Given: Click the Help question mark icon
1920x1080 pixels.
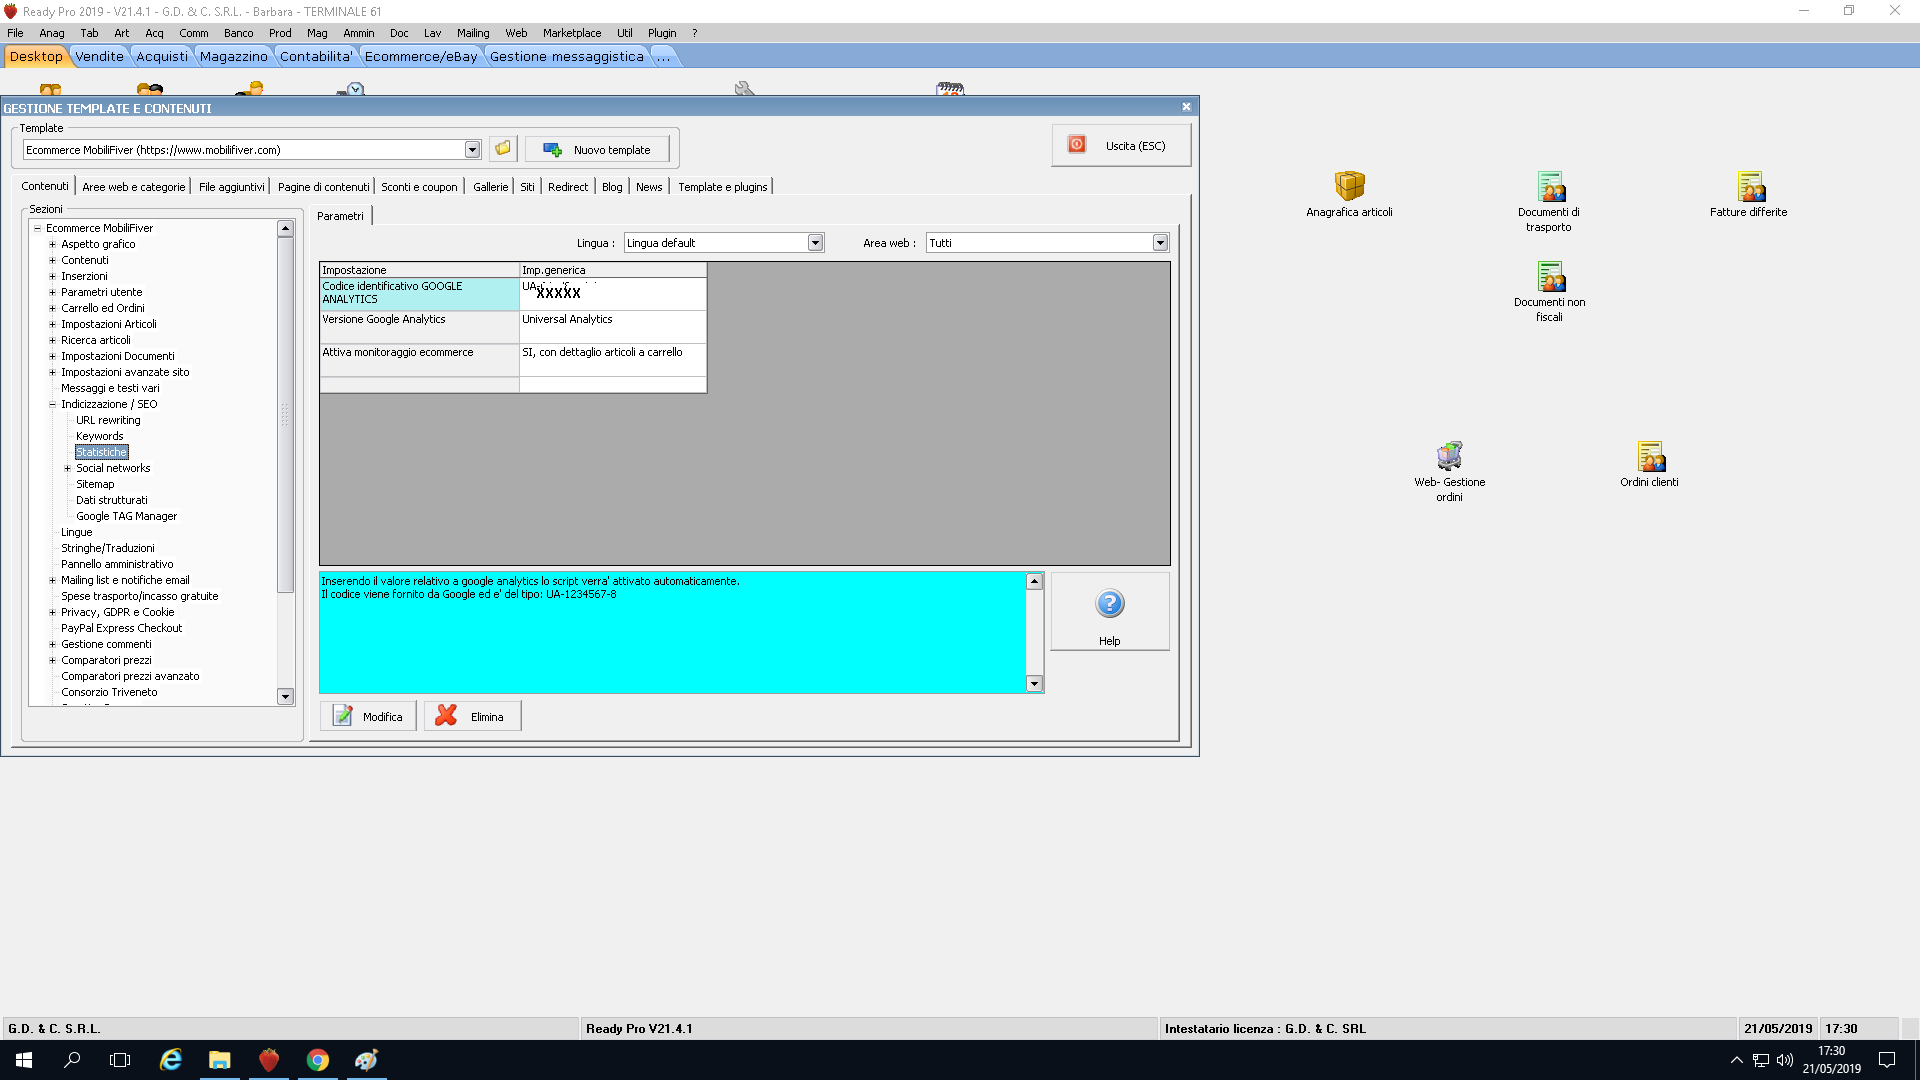Looking at the screenshot, I should click(x=1110, y=604).
